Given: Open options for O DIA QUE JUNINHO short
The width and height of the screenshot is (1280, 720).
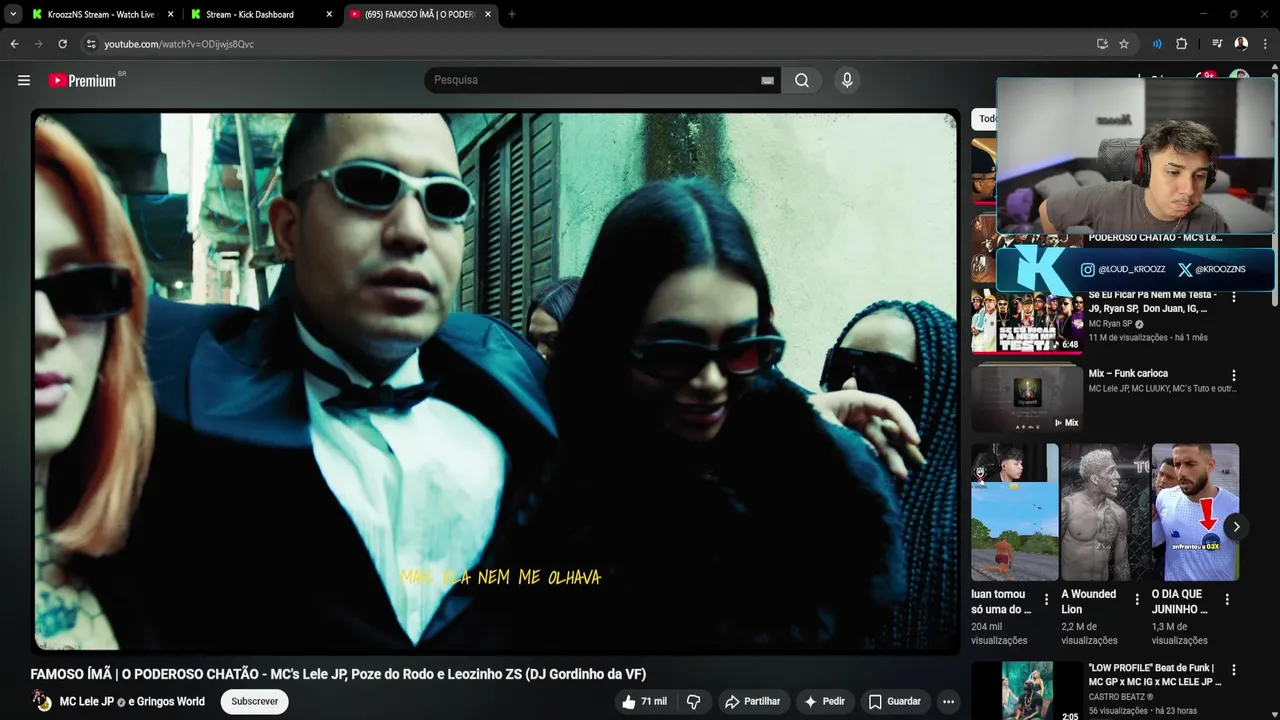Looking at the screenshot, I should [1227, 600].
